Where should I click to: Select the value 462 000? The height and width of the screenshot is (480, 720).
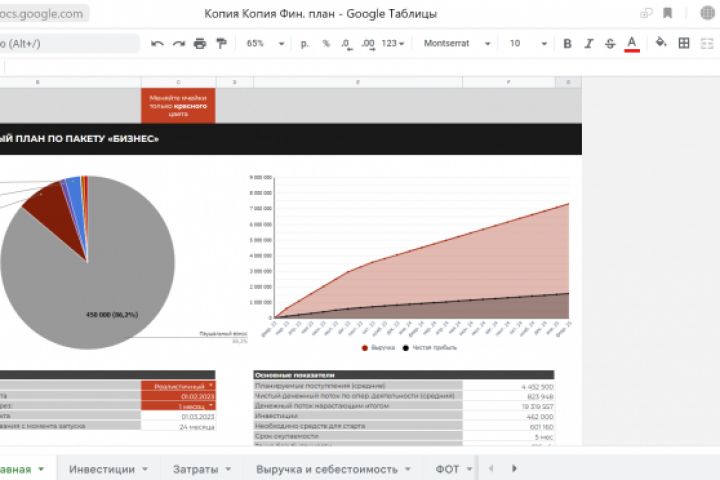coord(508,417)
